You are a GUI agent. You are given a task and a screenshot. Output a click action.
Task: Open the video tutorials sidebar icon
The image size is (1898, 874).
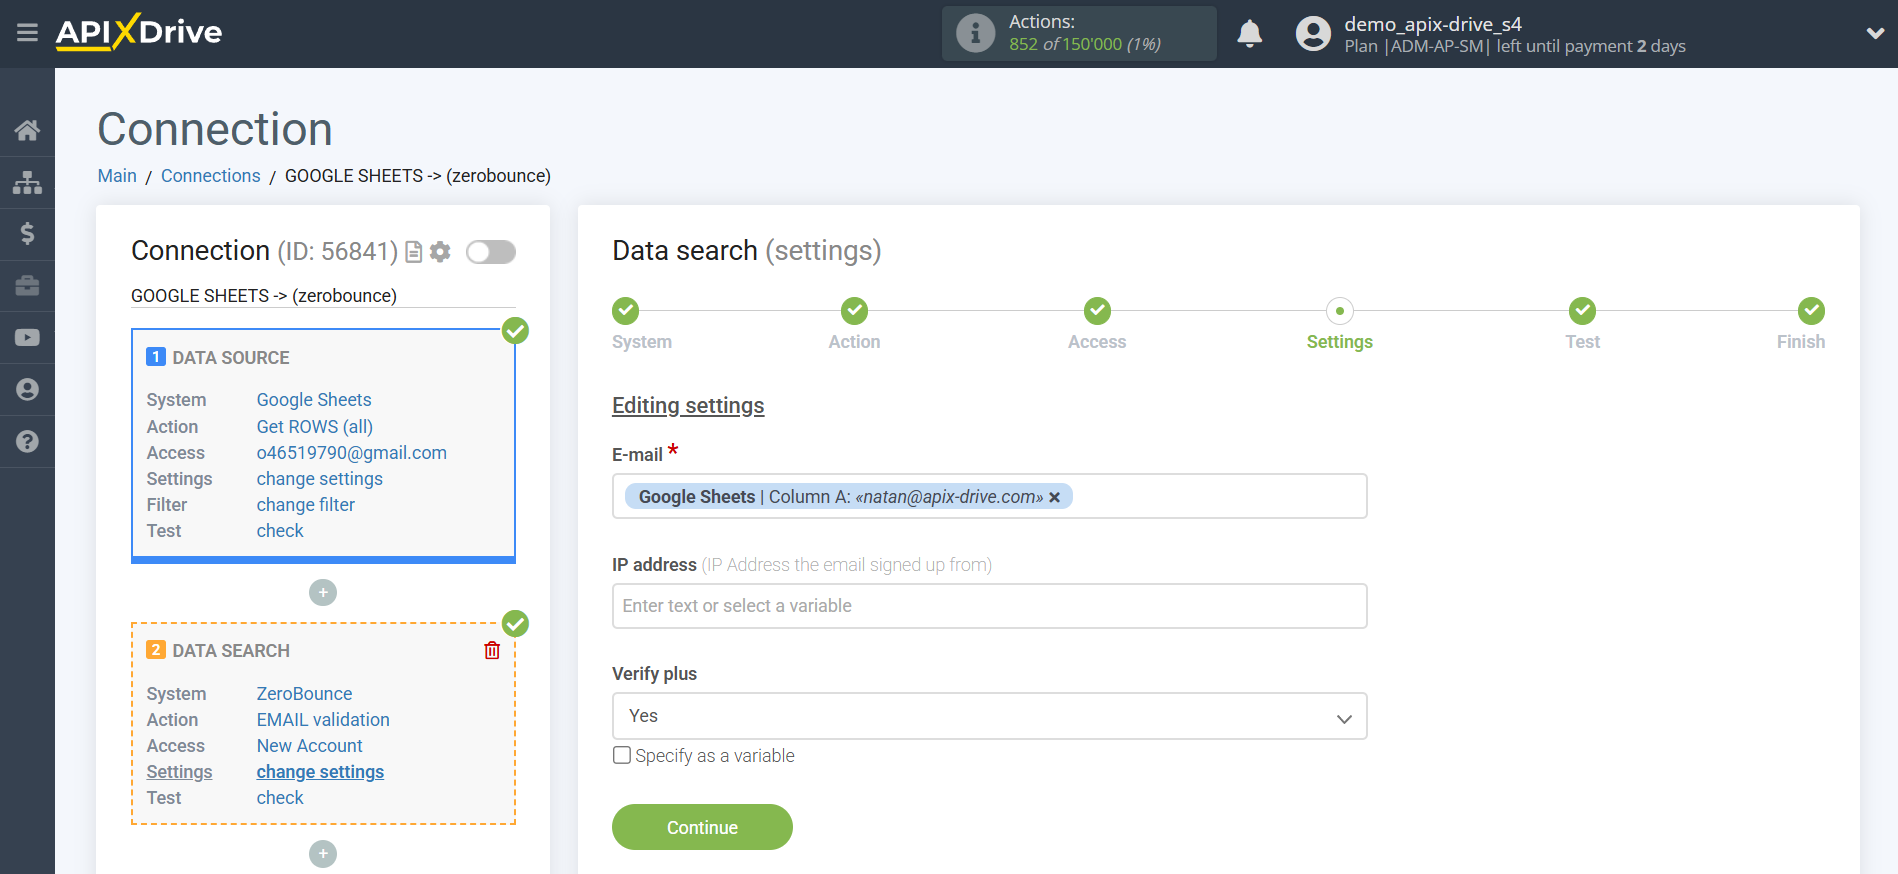27,338
